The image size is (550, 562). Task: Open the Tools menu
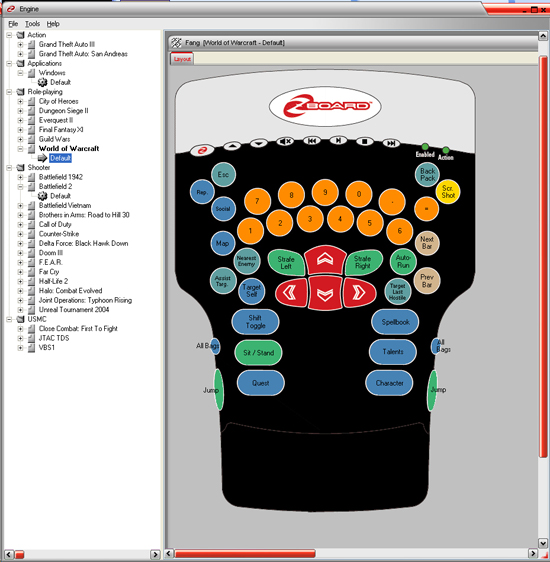pos(32,24)
